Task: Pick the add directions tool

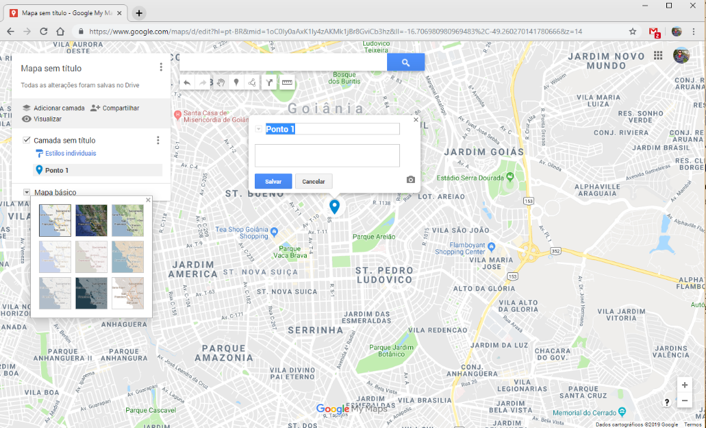Action: coord(269,83)
